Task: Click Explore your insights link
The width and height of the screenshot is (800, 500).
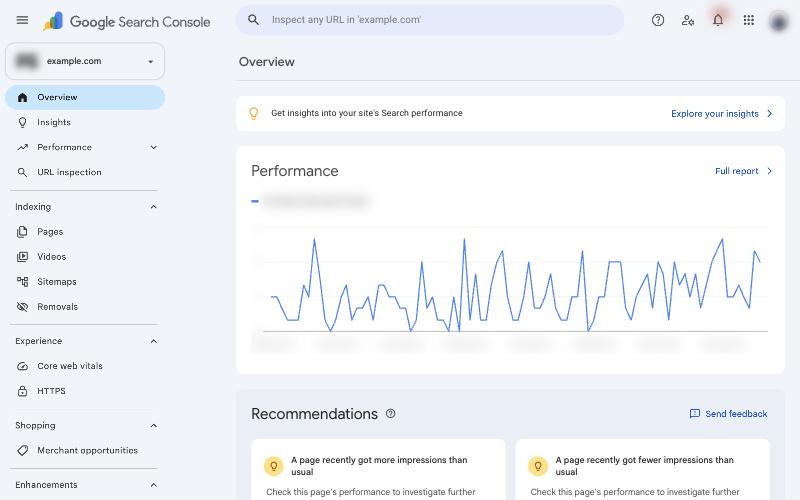Action: tap(721, 113)
